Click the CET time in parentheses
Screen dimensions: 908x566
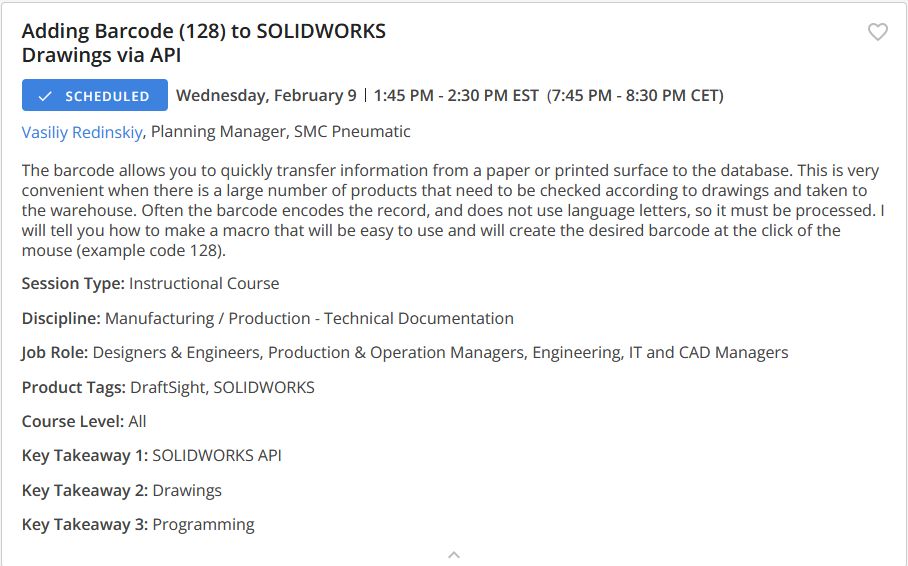tap(635, 96)
